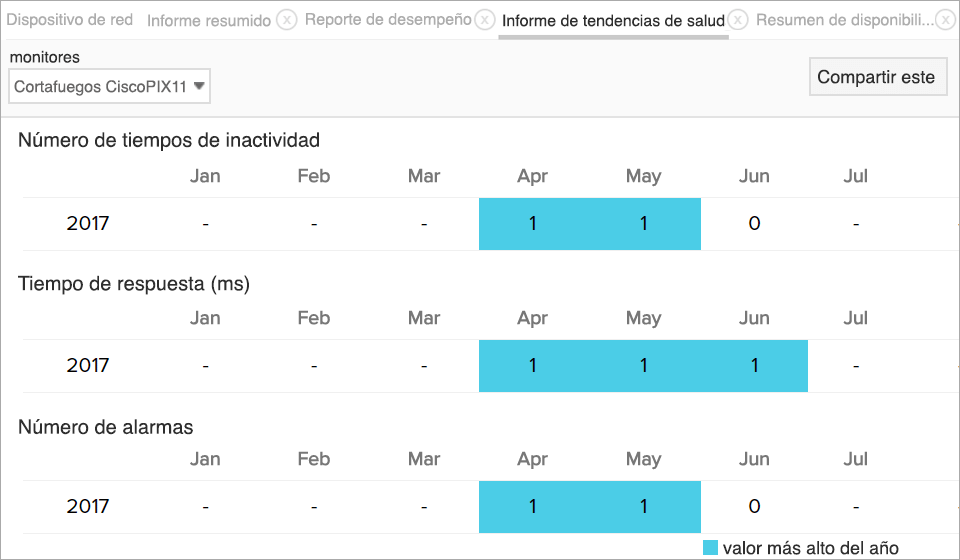Click the light blue legend color swatch

click(711, 548)
